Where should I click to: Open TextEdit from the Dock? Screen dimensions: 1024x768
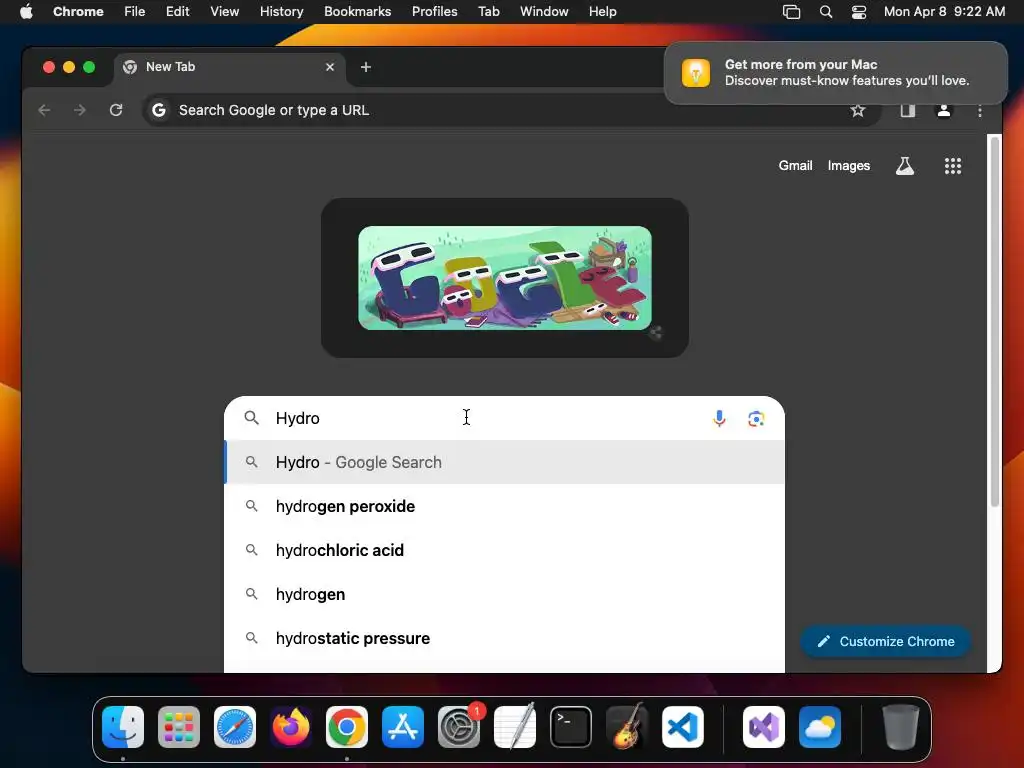(x=515, y=727)
